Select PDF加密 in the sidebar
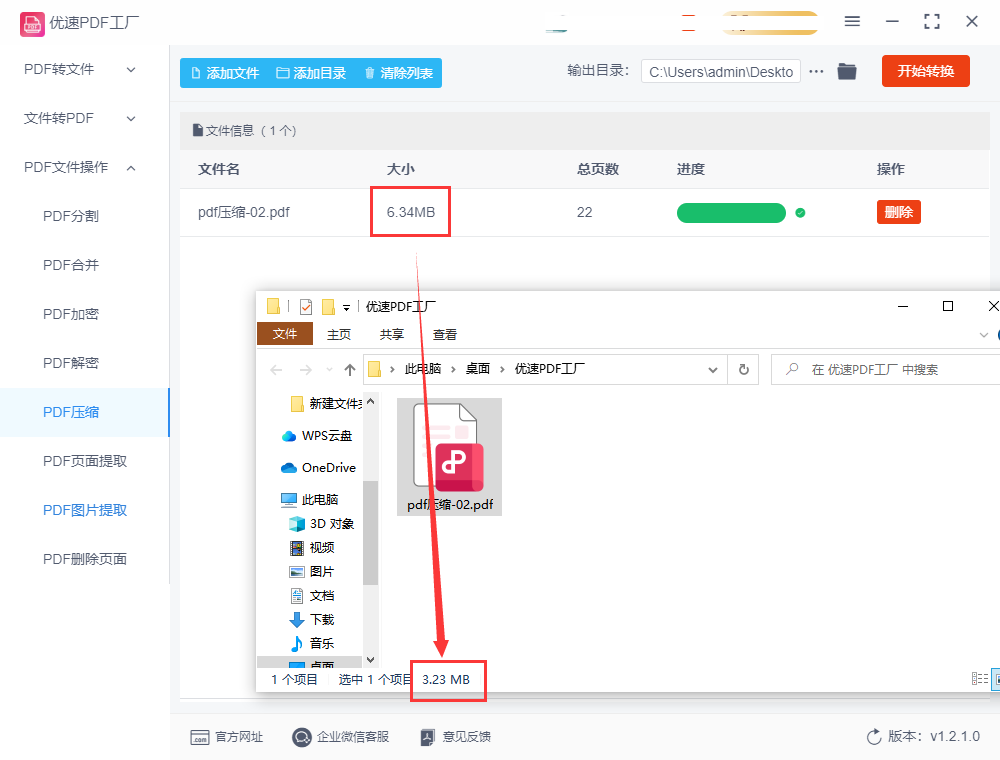 (71, 314)
